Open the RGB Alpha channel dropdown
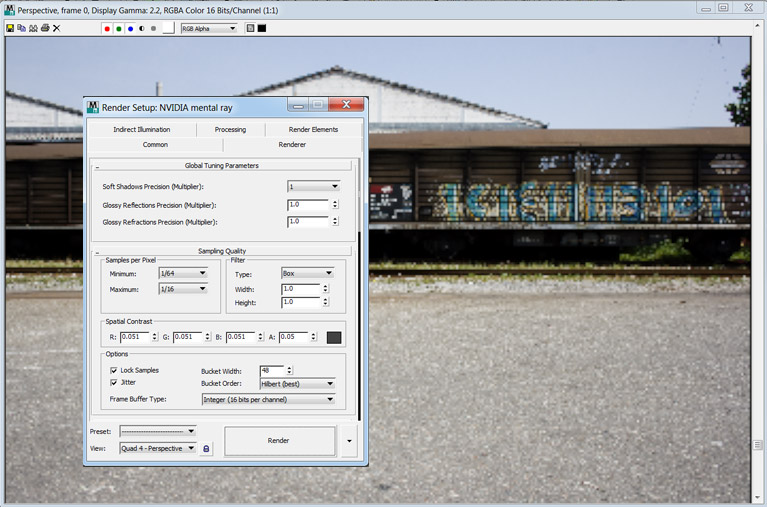Viewport: 767px width, 507px height. (209, 28)
